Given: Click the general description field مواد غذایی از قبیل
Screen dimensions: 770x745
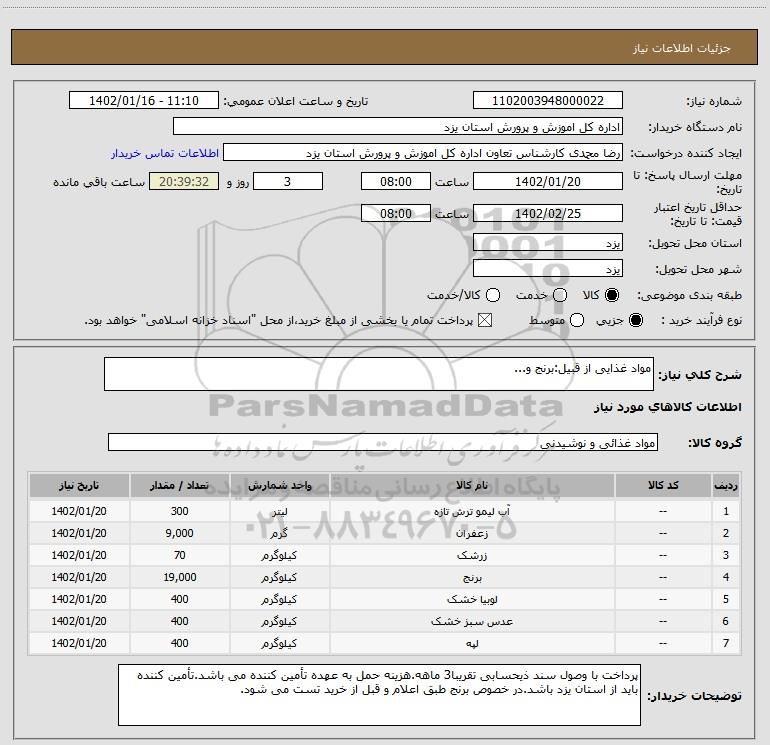Looking at the screenshot, I should pos(379,374).
